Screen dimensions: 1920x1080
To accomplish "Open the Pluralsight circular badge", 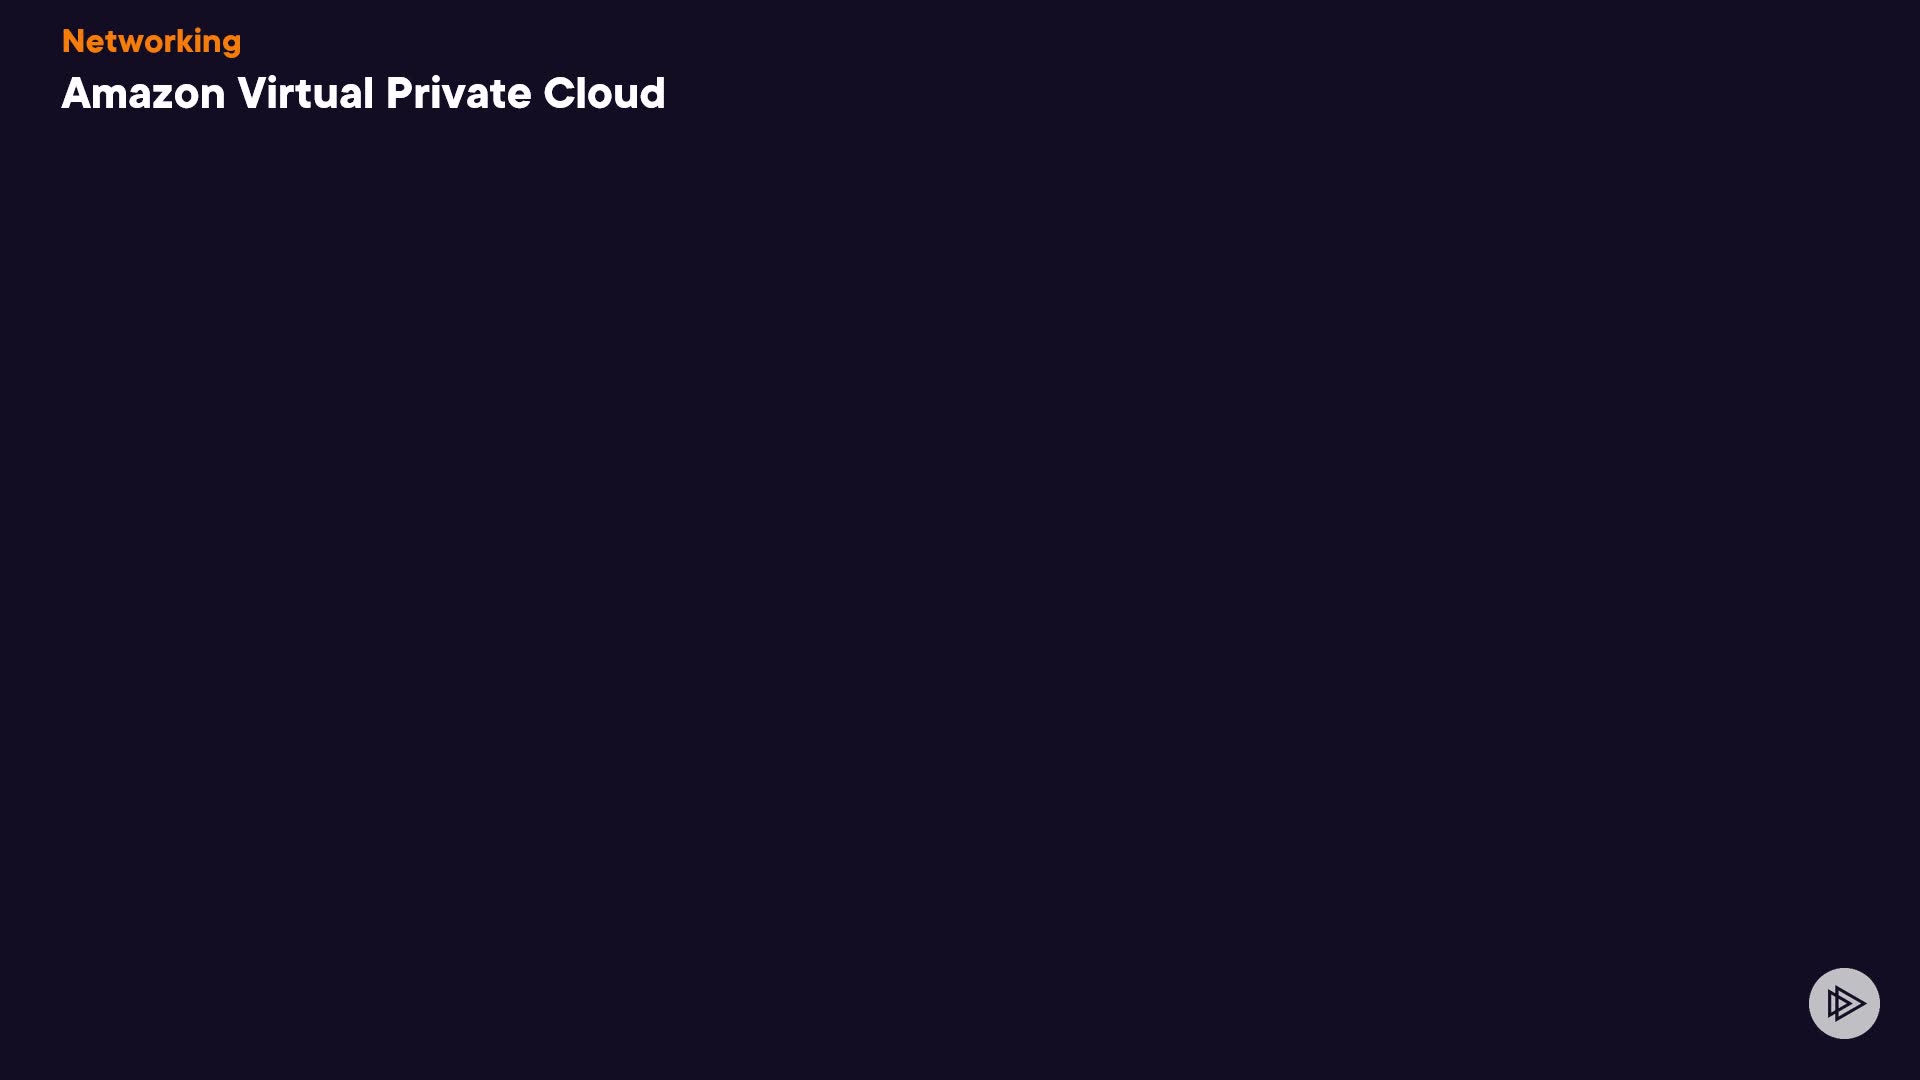I will [x=1844, y=1003].
